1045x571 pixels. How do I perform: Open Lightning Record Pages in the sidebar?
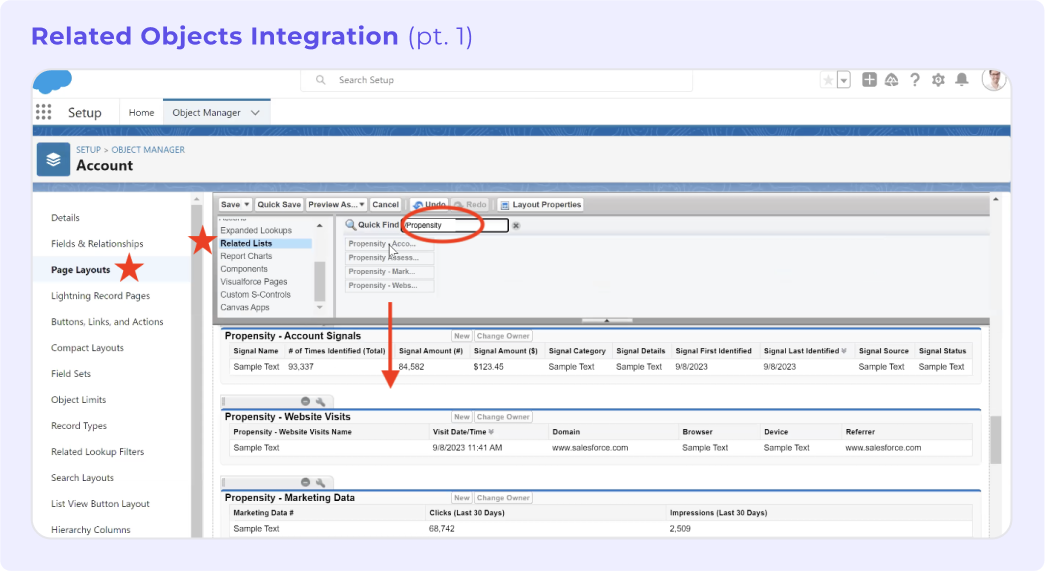[101, 296]
